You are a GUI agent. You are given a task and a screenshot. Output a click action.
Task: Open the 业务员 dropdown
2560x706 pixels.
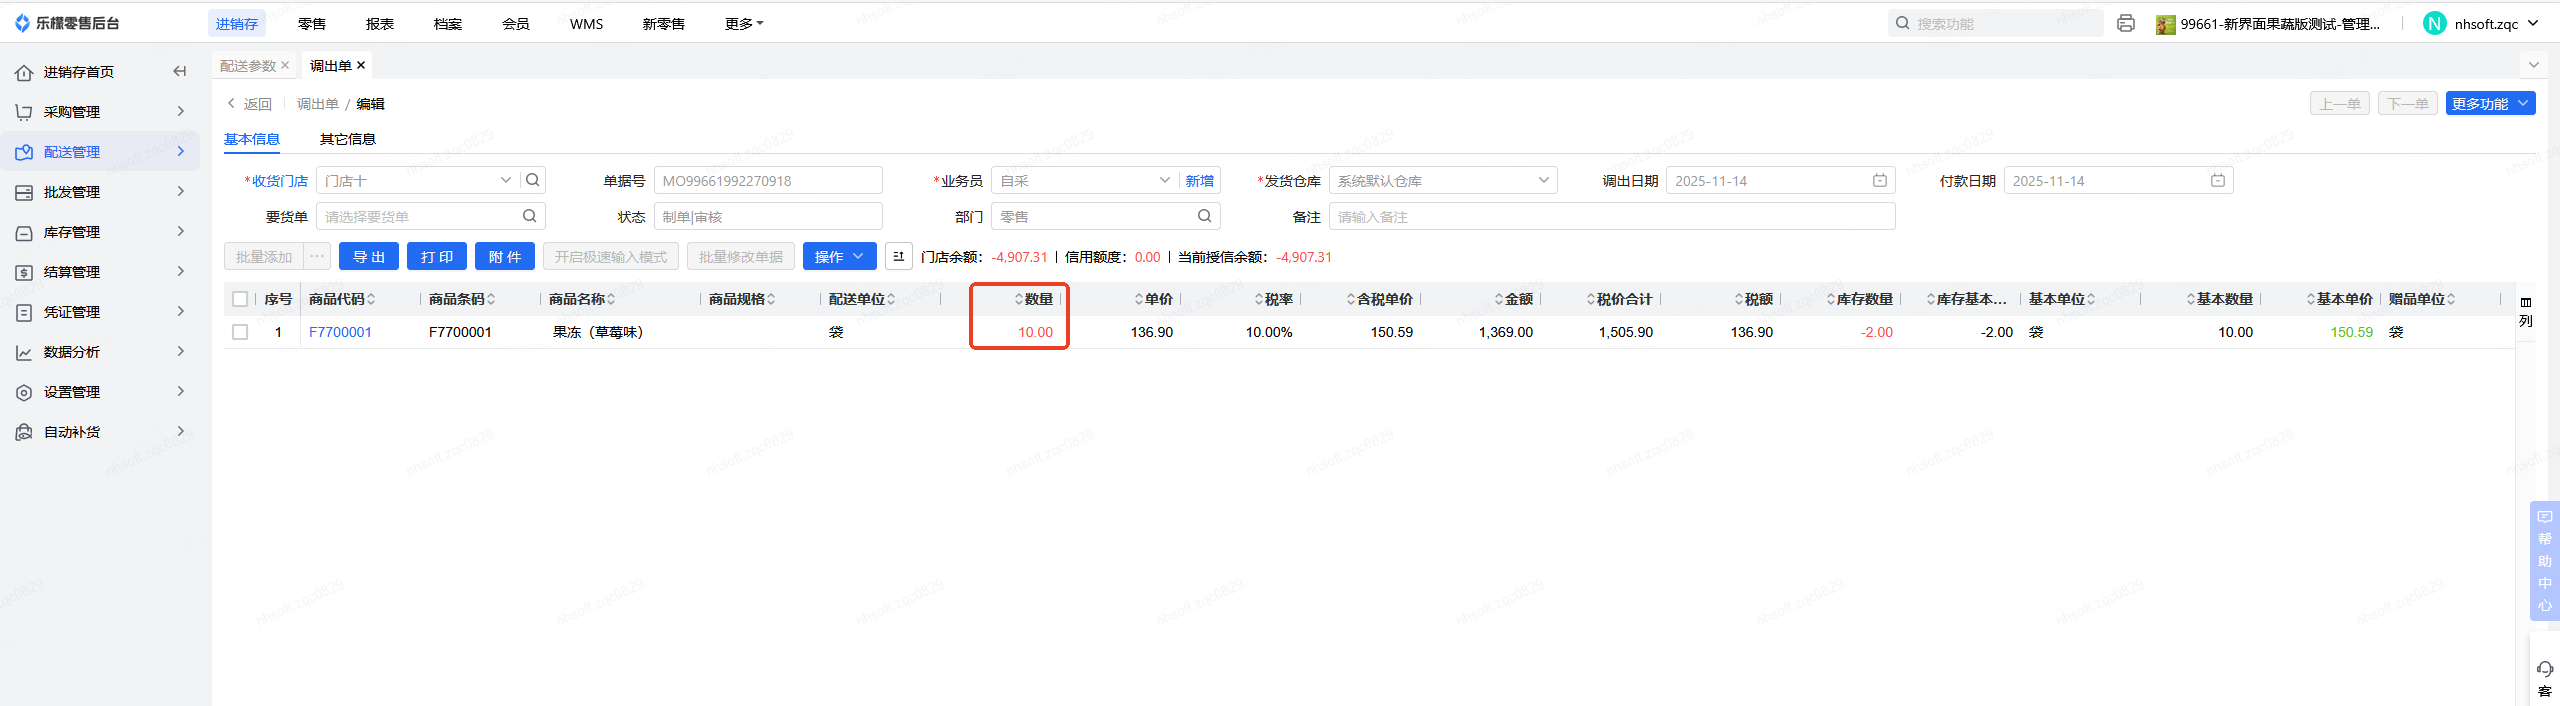pyautogui.click(x=1165, y=180)
